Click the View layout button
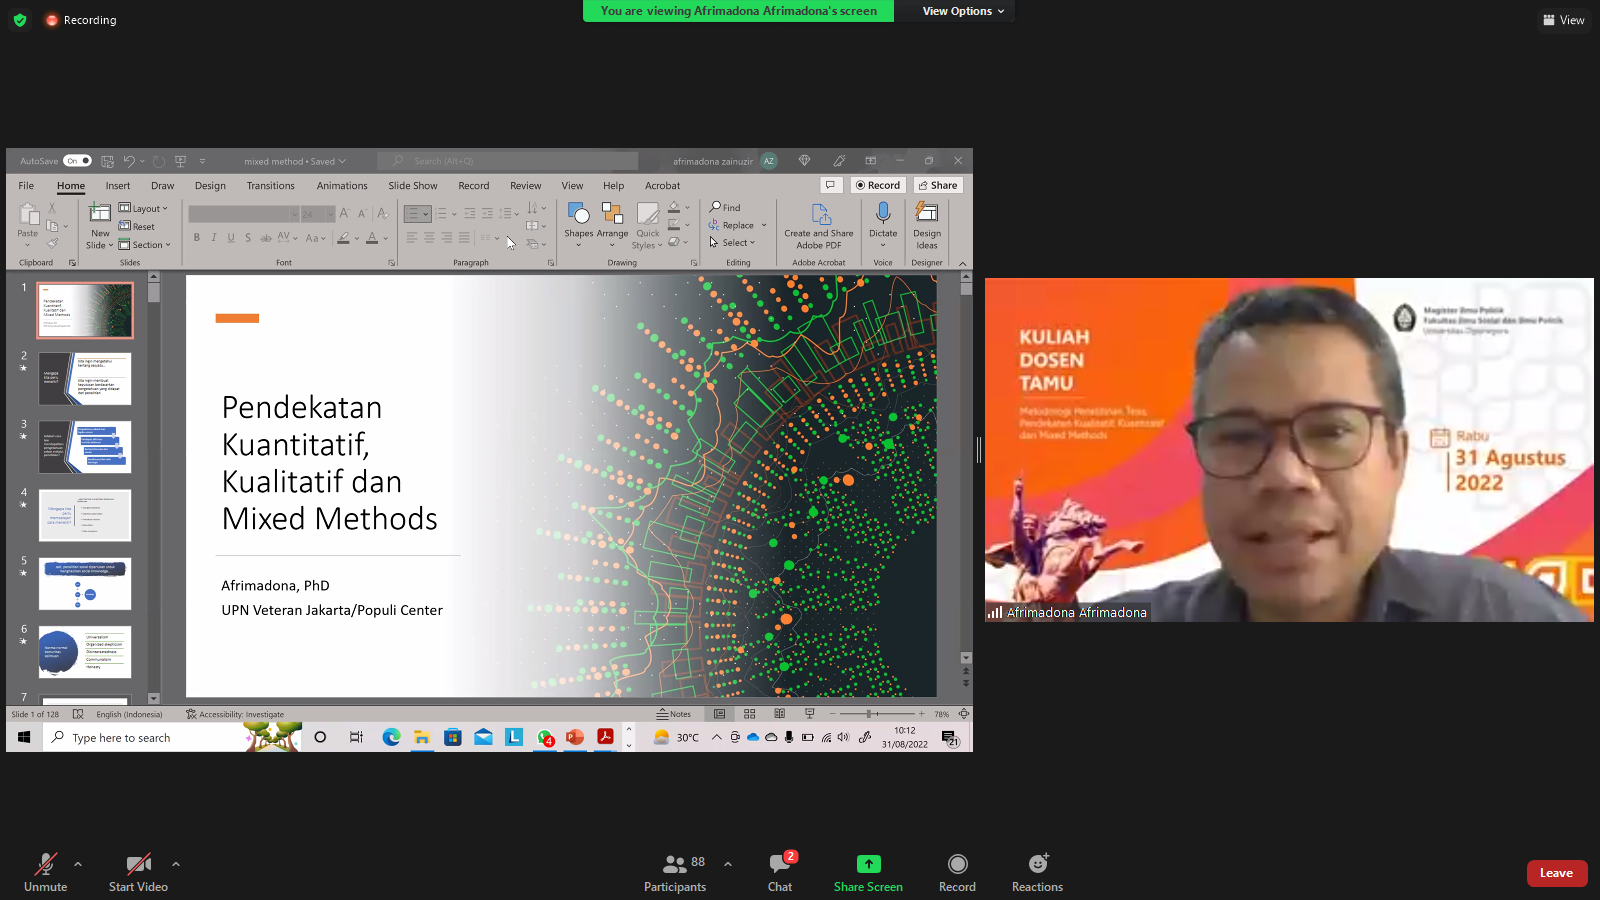 (1563, 20)
